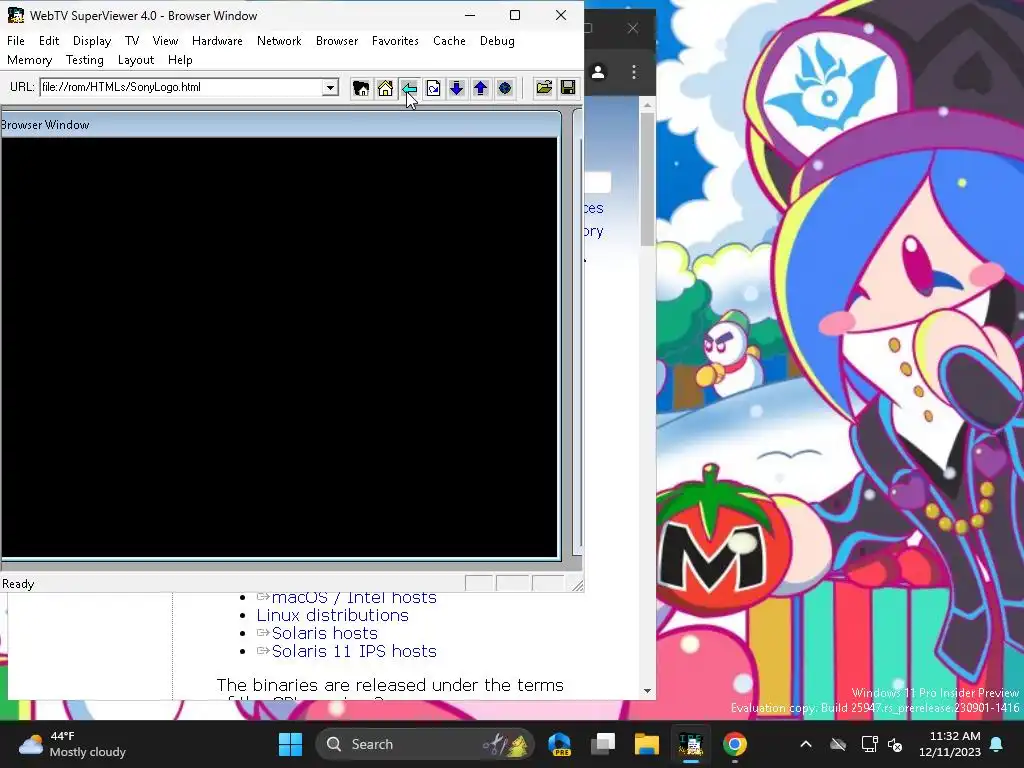Follow the Linux distributions link
Viewport: 1024px width, 768px height.
point(332,615)
